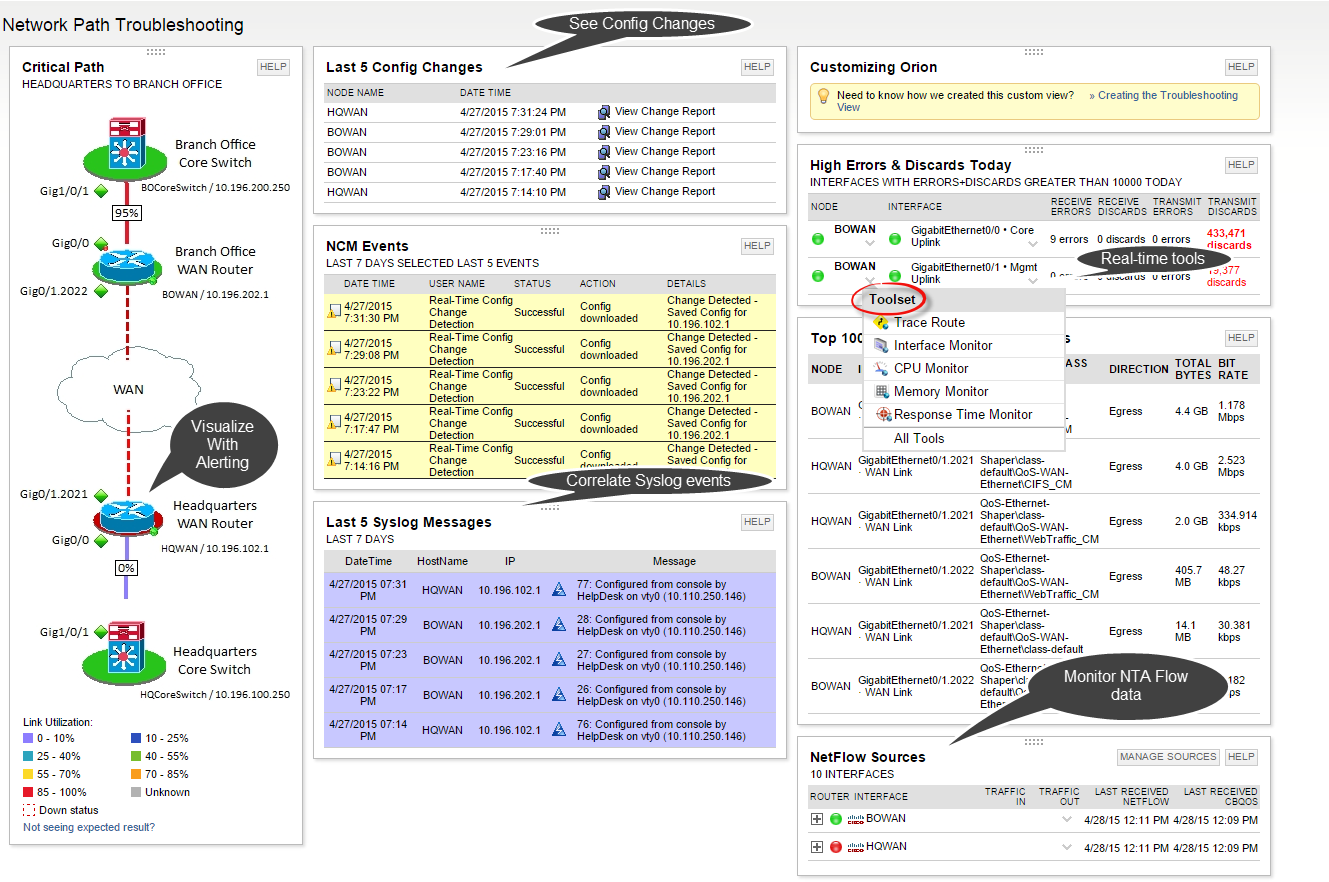Click HELP in the Critical Path panel
This screenshot has width=1329, height=882.
[273, 67]
